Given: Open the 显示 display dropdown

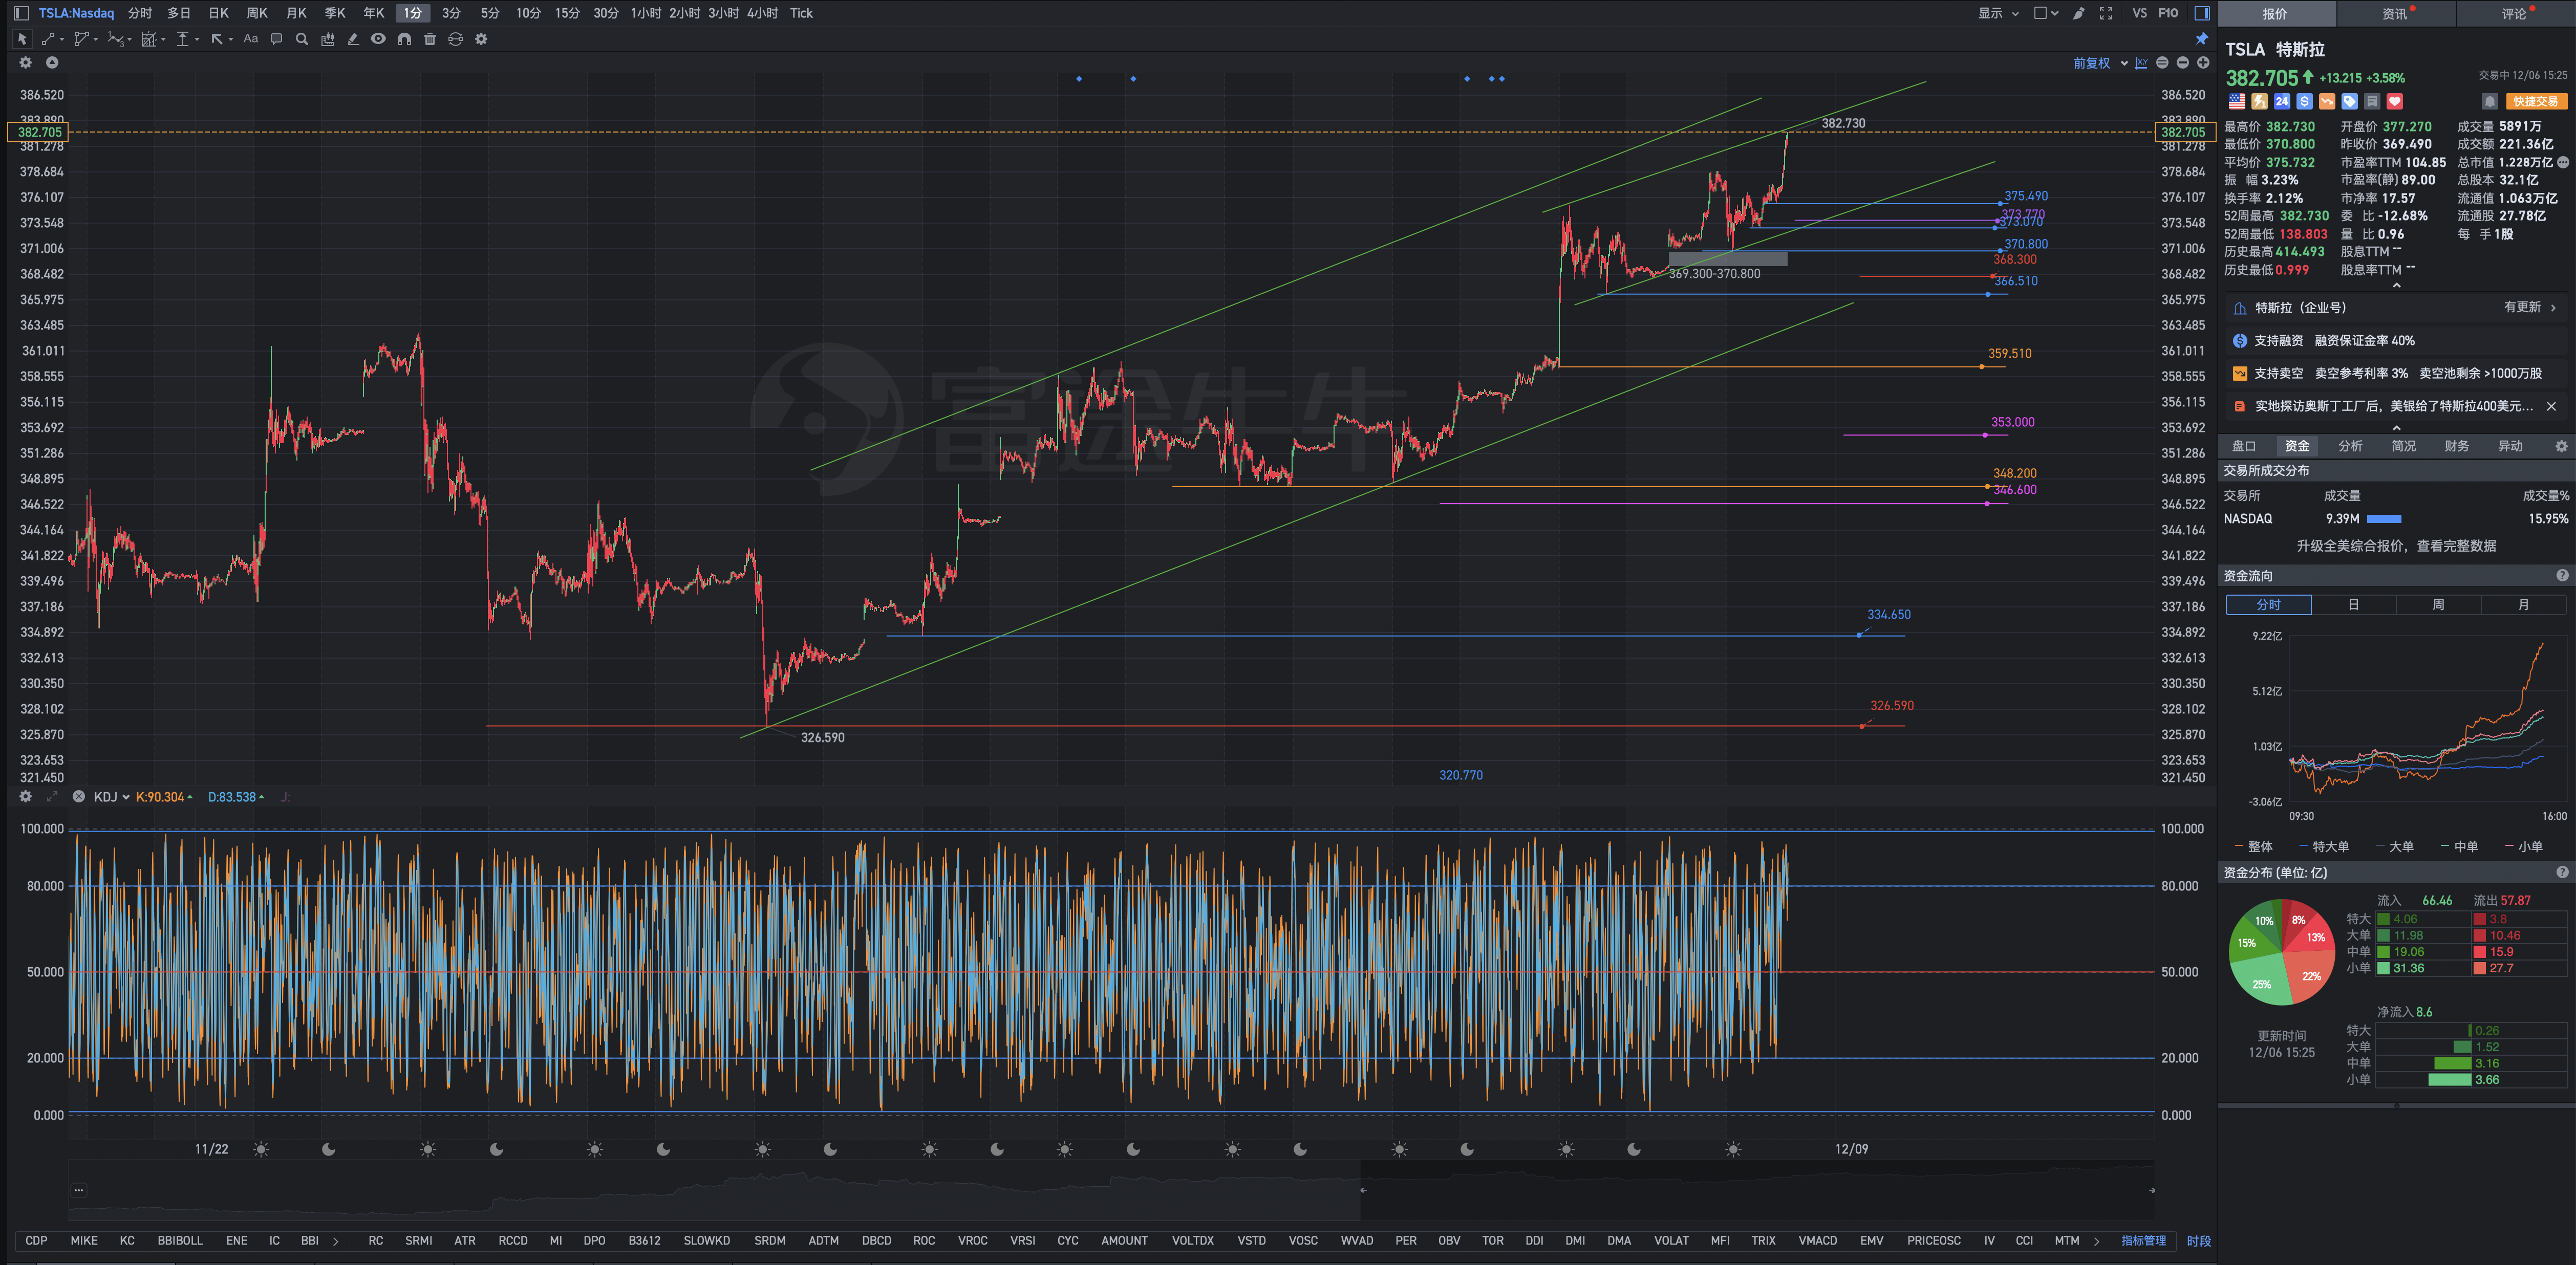Looking at the screenshot, I should coord(1998,13).
